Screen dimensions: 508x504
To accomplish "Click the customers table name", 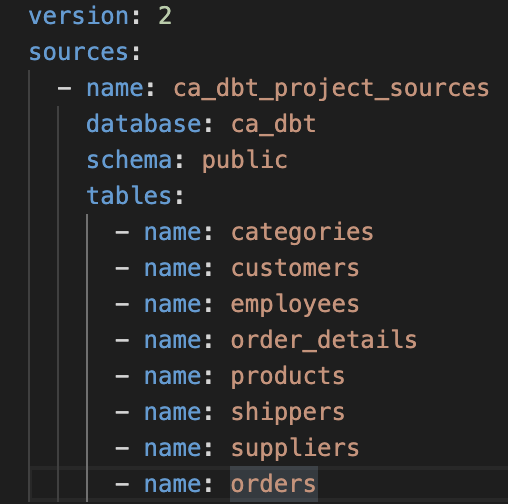I will (x=295, y=268).
